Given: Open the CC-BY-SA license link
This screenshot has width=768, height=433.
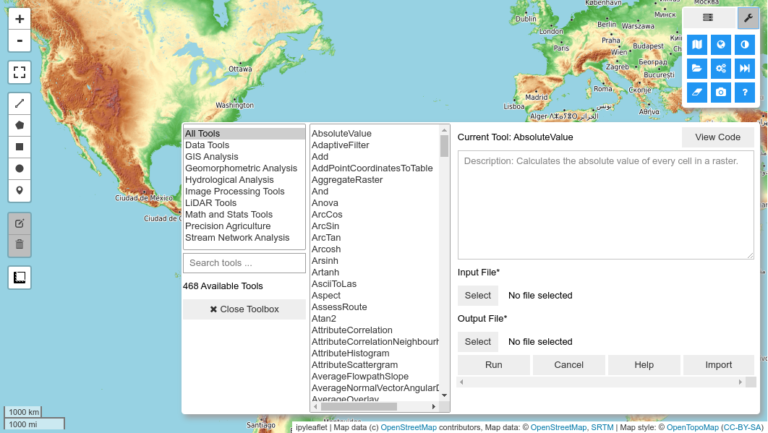Looking at the screenshot, I should (743, 428).
